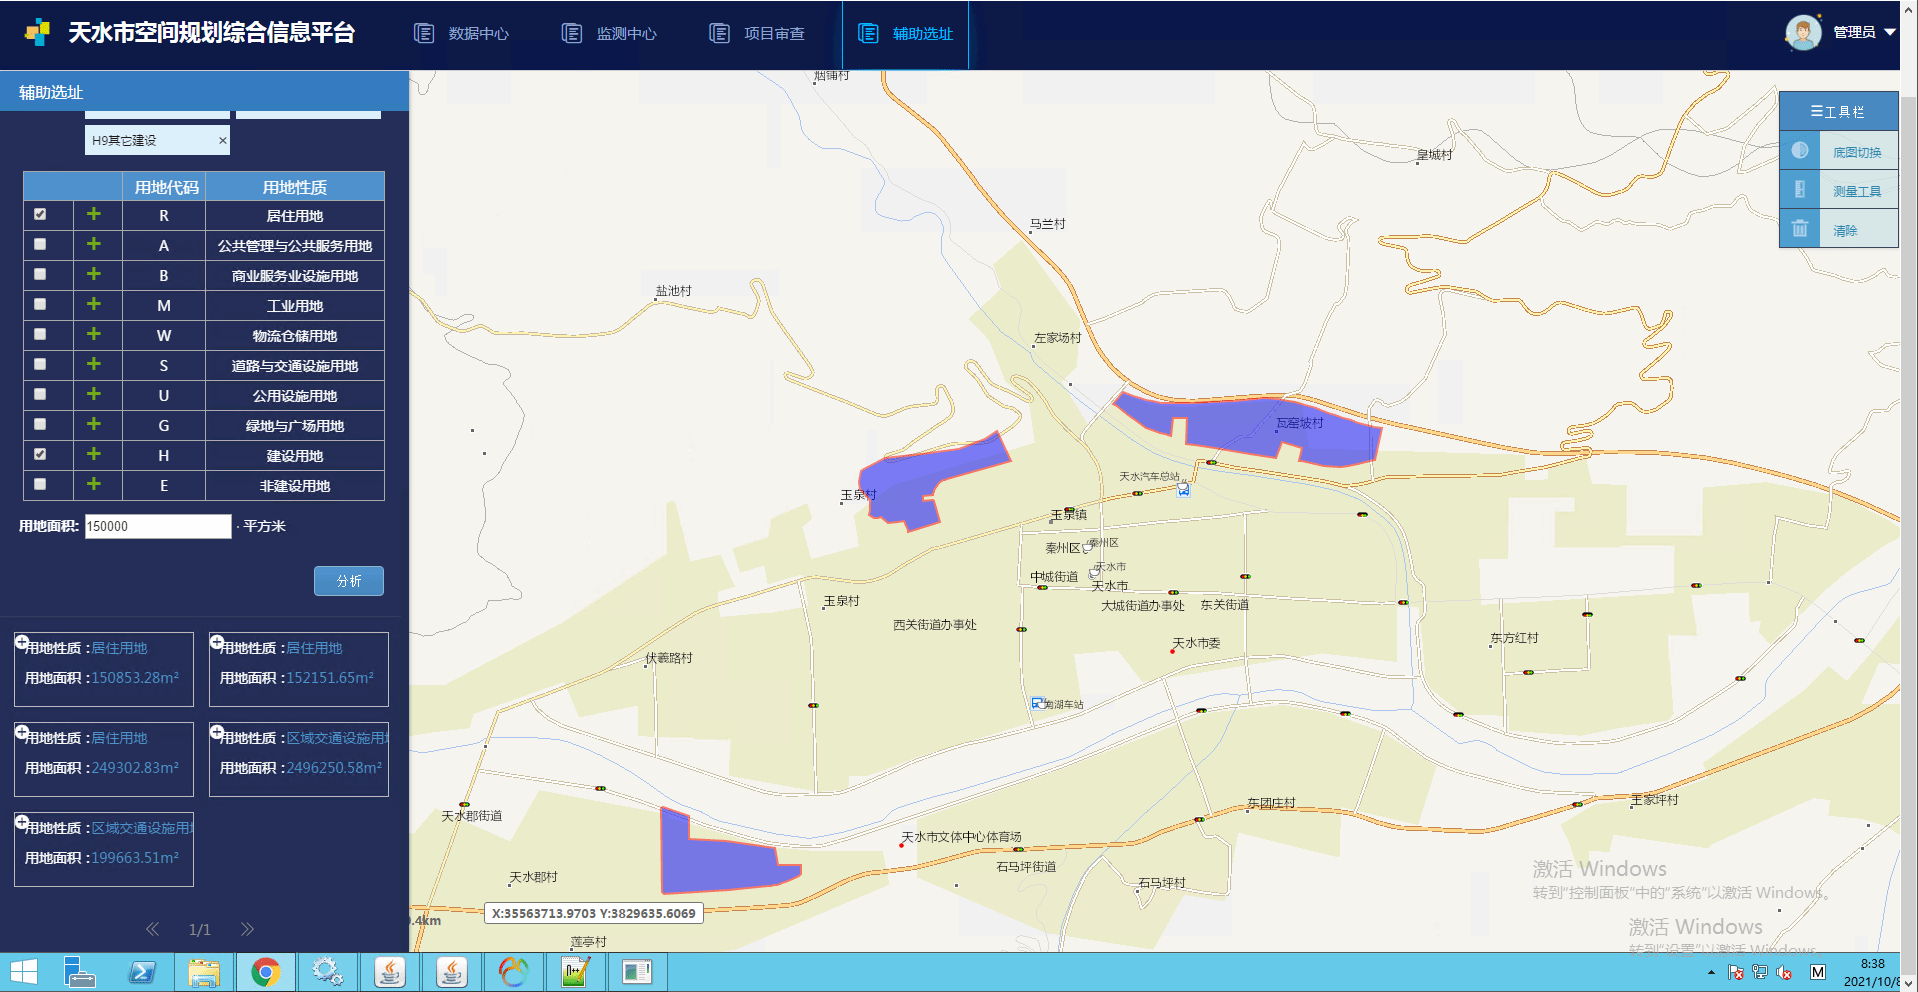Check the M 工业用地 checkbox
This screenshot has height=992, width=1918.
[x=40, y=304]
